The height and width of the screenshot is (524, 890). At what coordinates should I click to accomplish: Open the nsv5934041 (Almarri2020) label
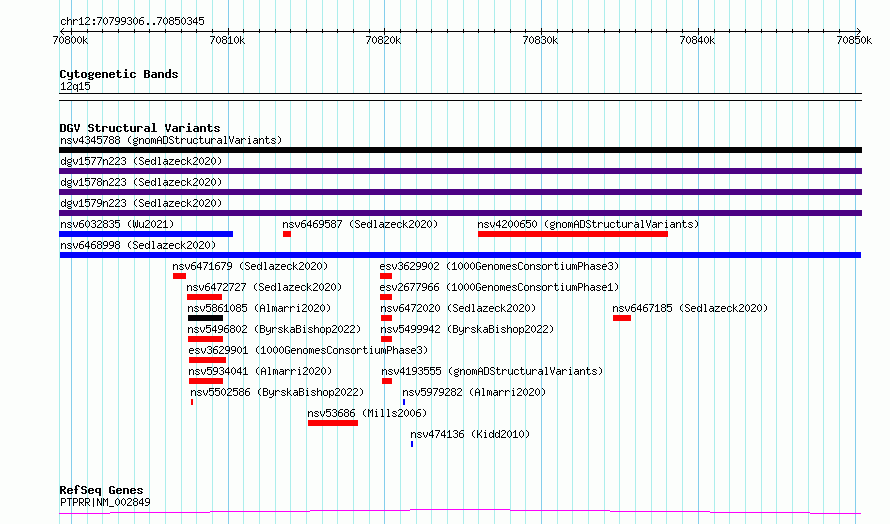[x=261, y=371]
